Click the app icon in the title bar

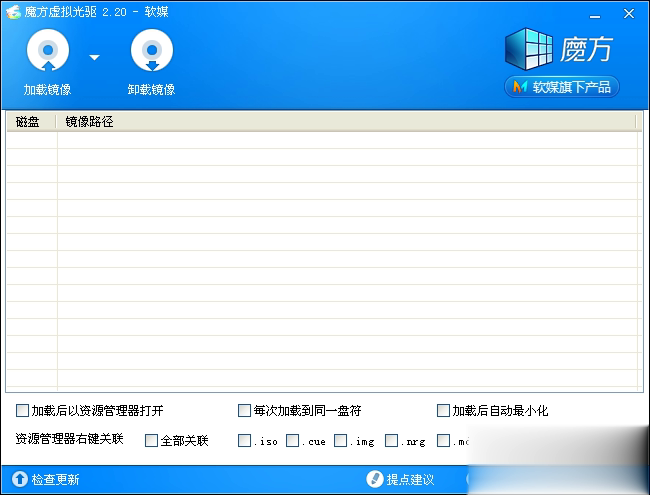[13, 12]
